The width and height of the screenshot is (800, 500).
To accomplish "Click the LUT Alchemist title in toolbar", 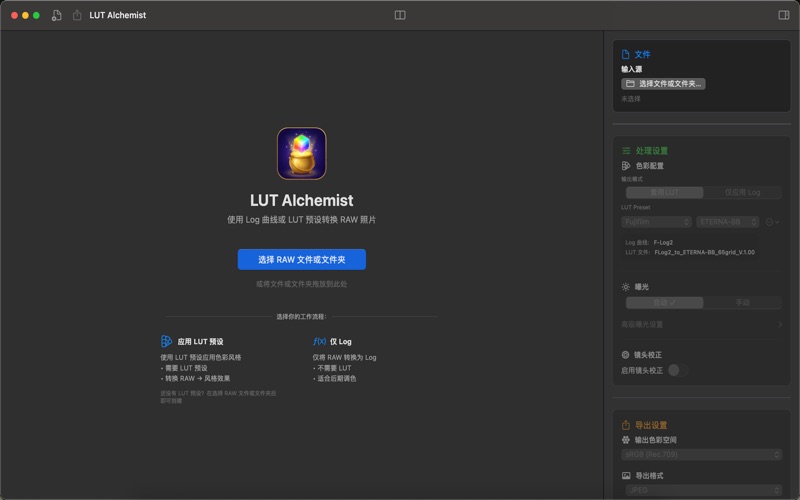I will coord(117,15).
